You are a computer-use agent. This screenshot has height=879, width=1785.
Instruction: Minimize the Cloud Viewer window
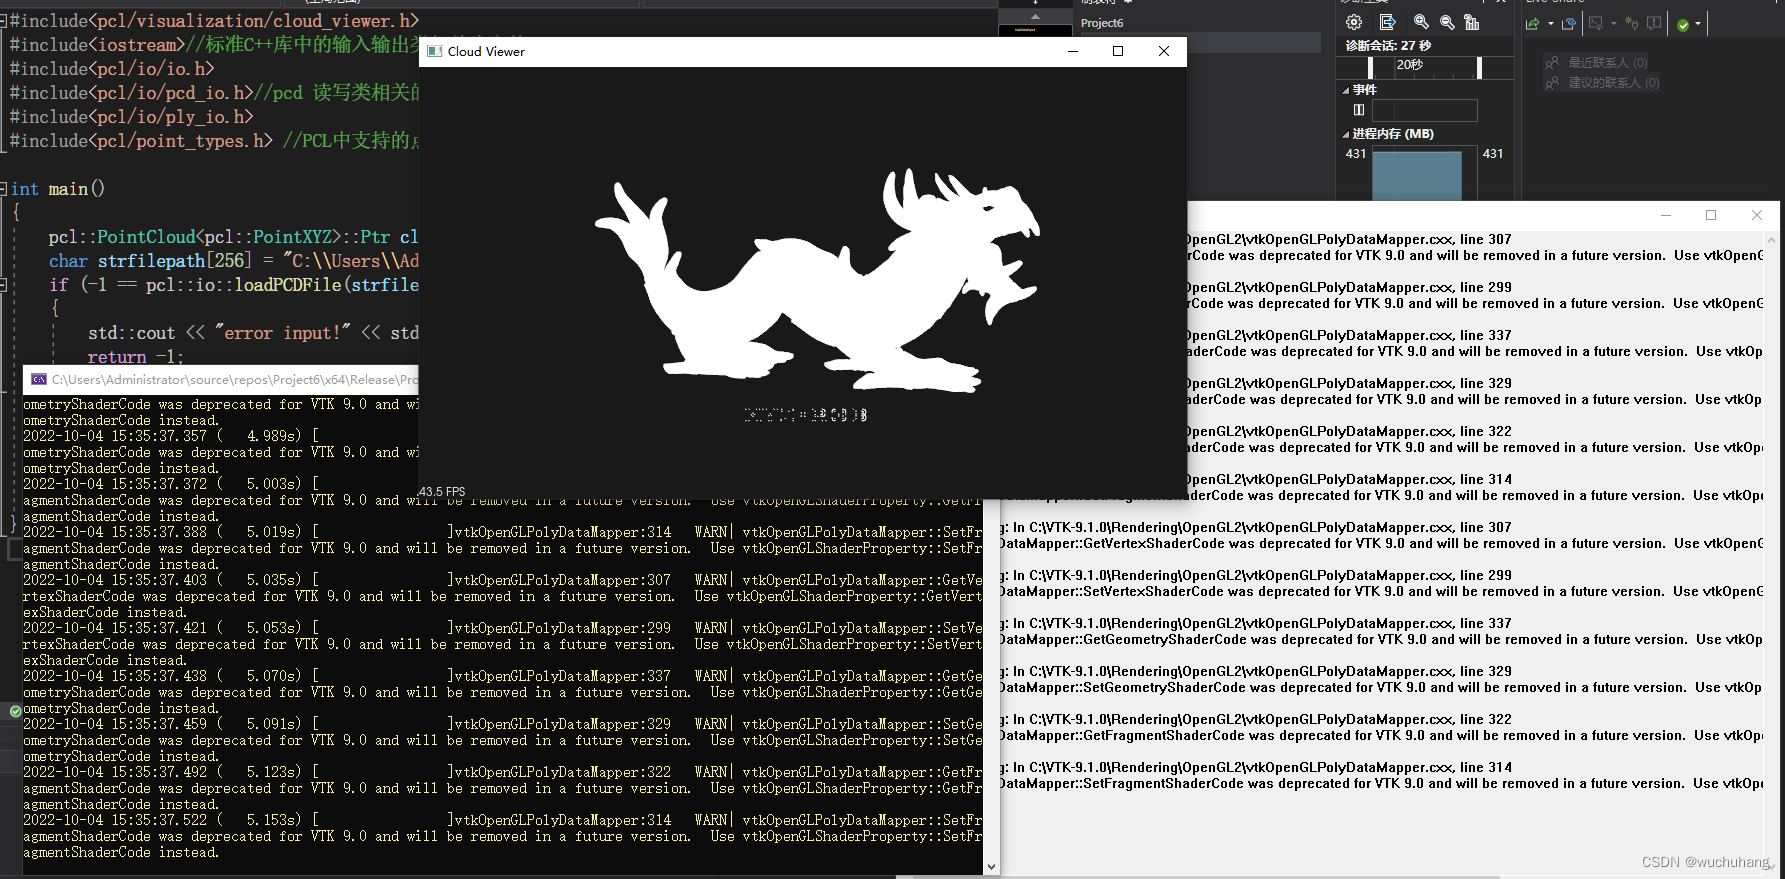pos(1073,51)
